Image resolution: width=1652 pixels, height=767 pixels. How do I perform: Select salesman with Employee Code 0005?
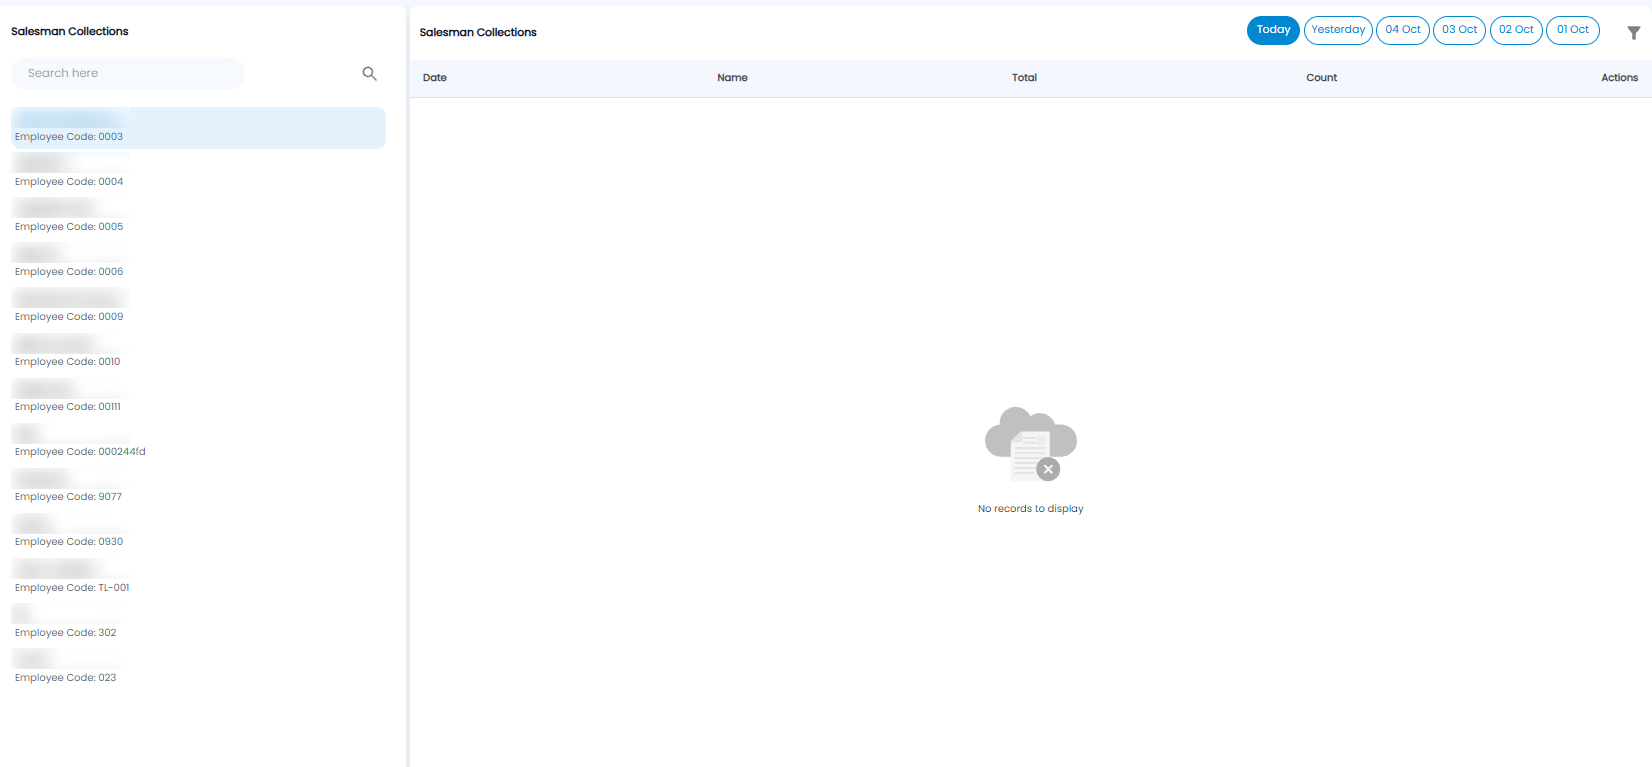click(198, 217)
